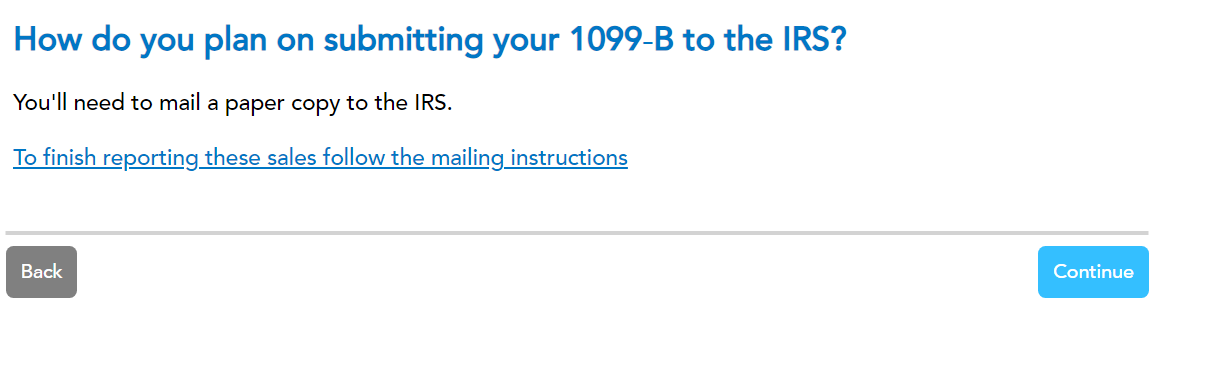1216x379 pixels.
Task: Click "IRS." in the paper copy sentence
Action: [433, 103]
